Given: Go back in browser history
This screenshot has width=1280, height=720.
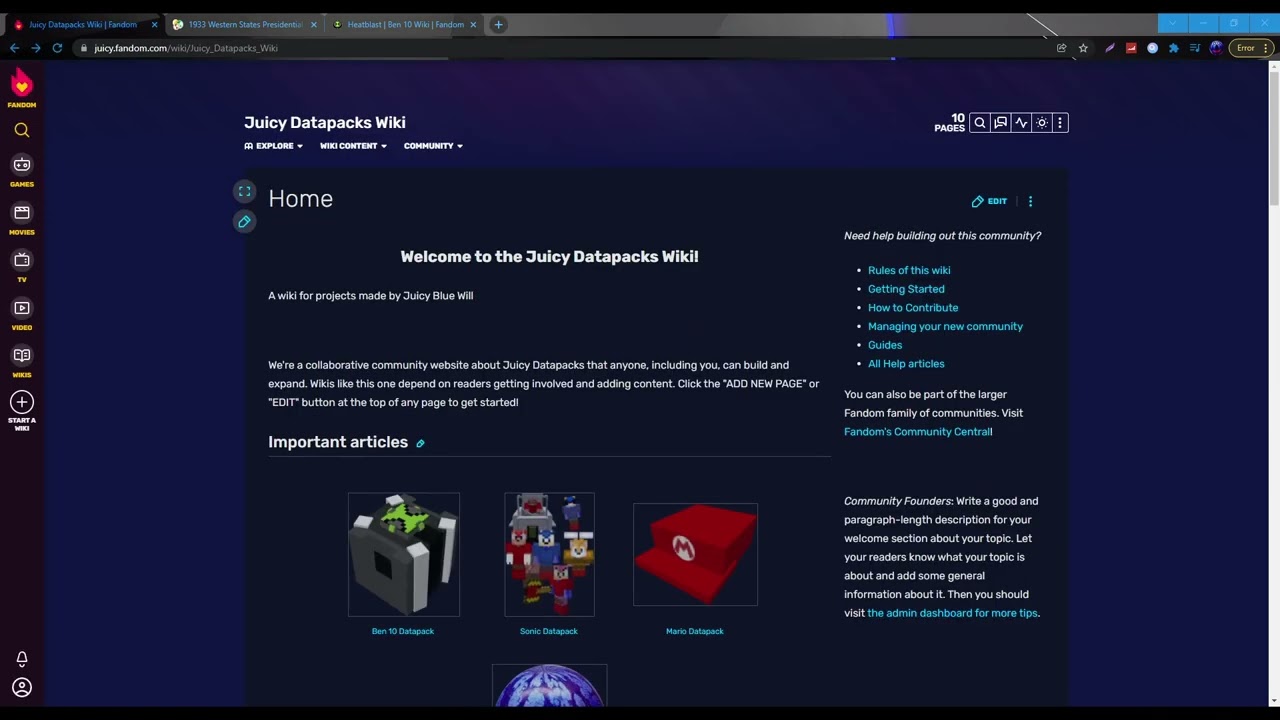Looking at the screenshot, I should click(14, 48).
